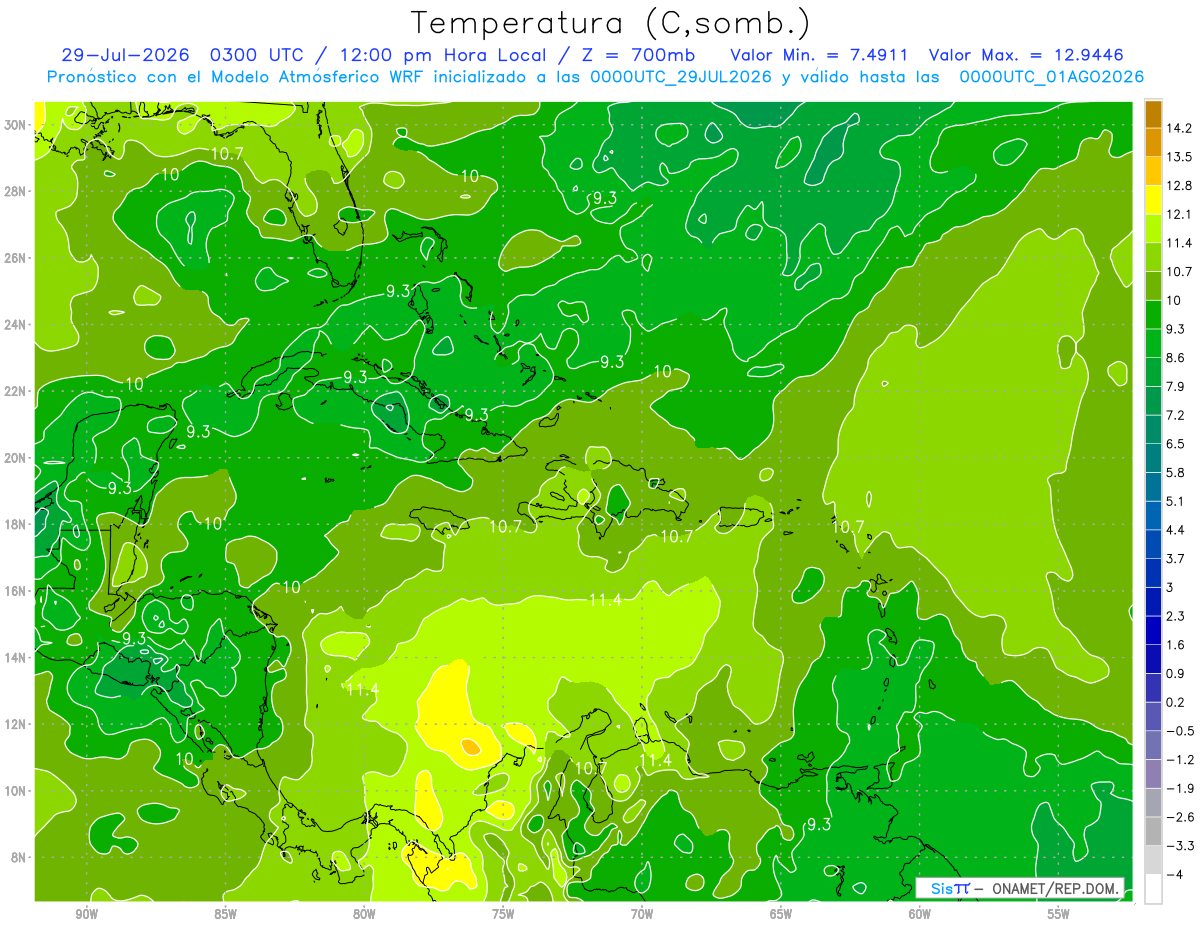
Task: Click the 26N latitude axis label
Action: pyautogui.click(x=17, y=258)
